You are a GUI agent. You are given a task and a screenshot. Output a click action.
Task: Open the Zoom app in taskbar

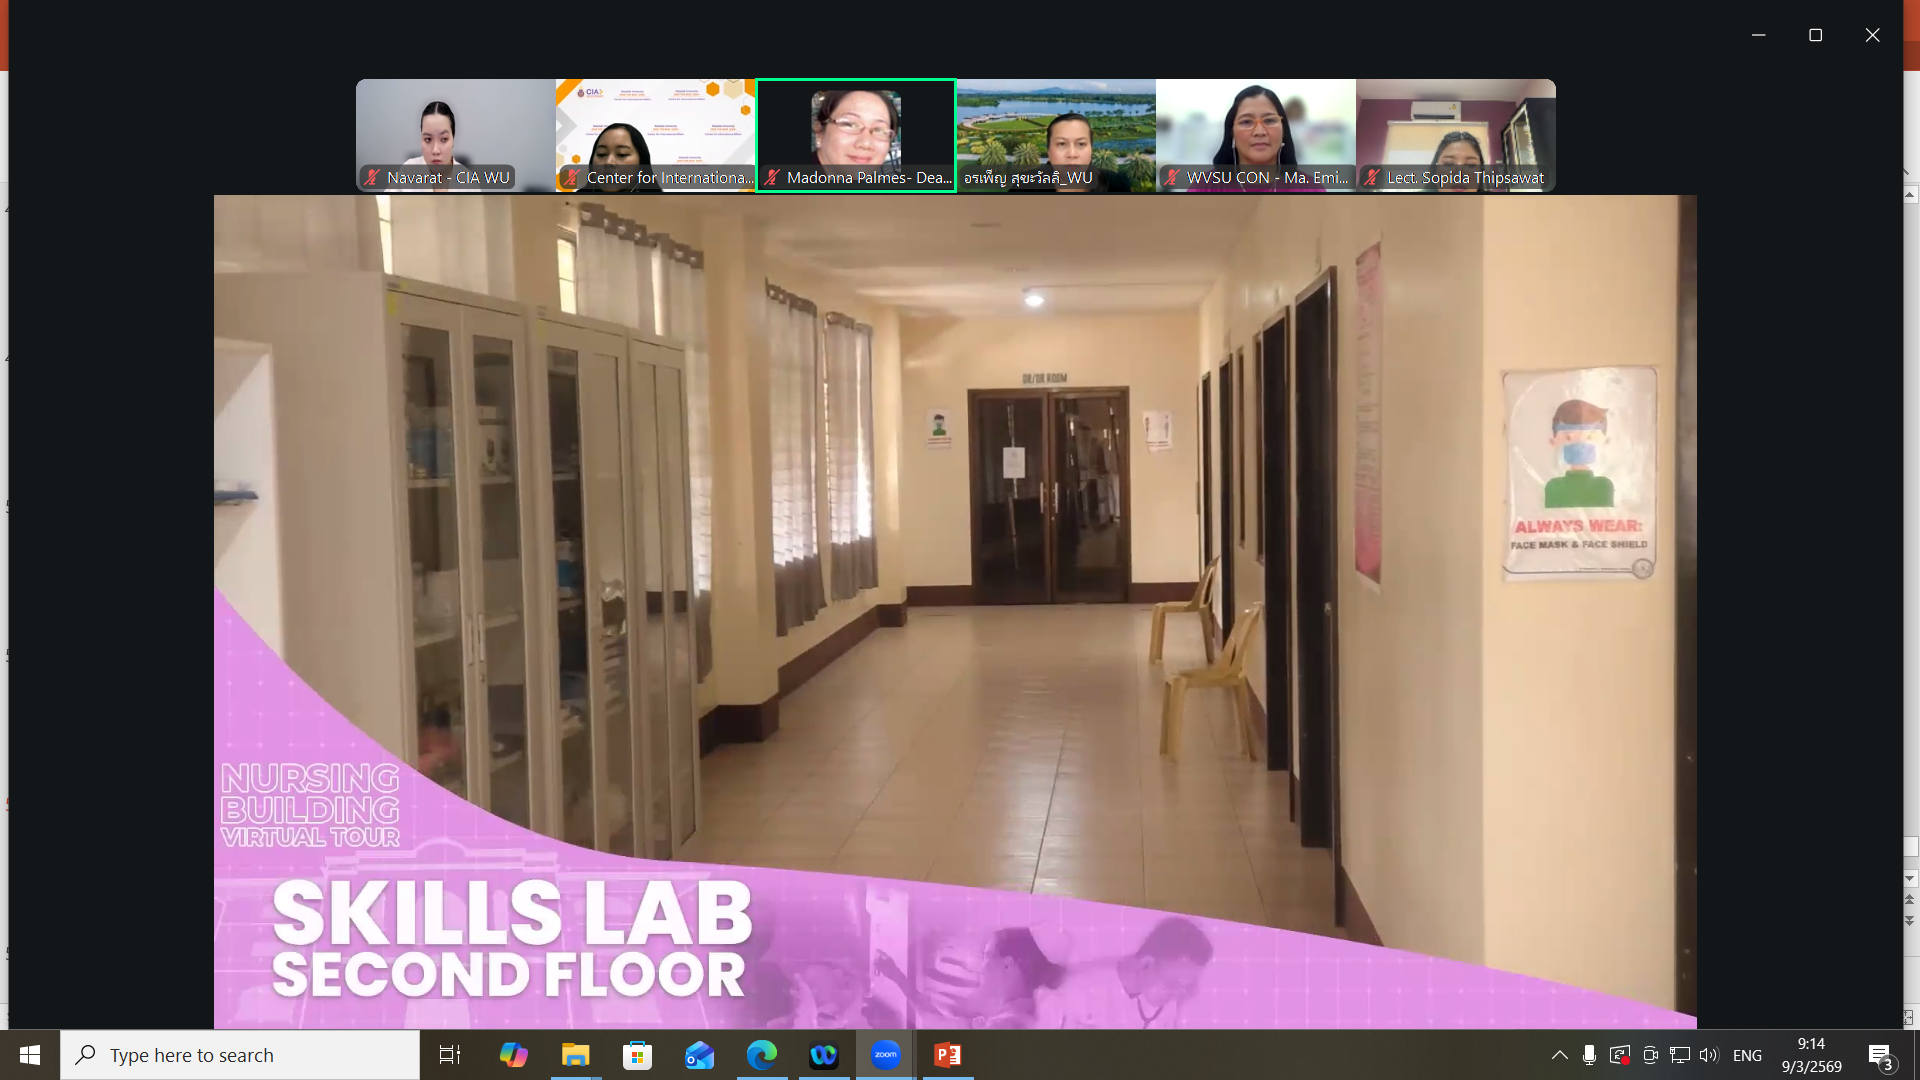coord(885,1055)
